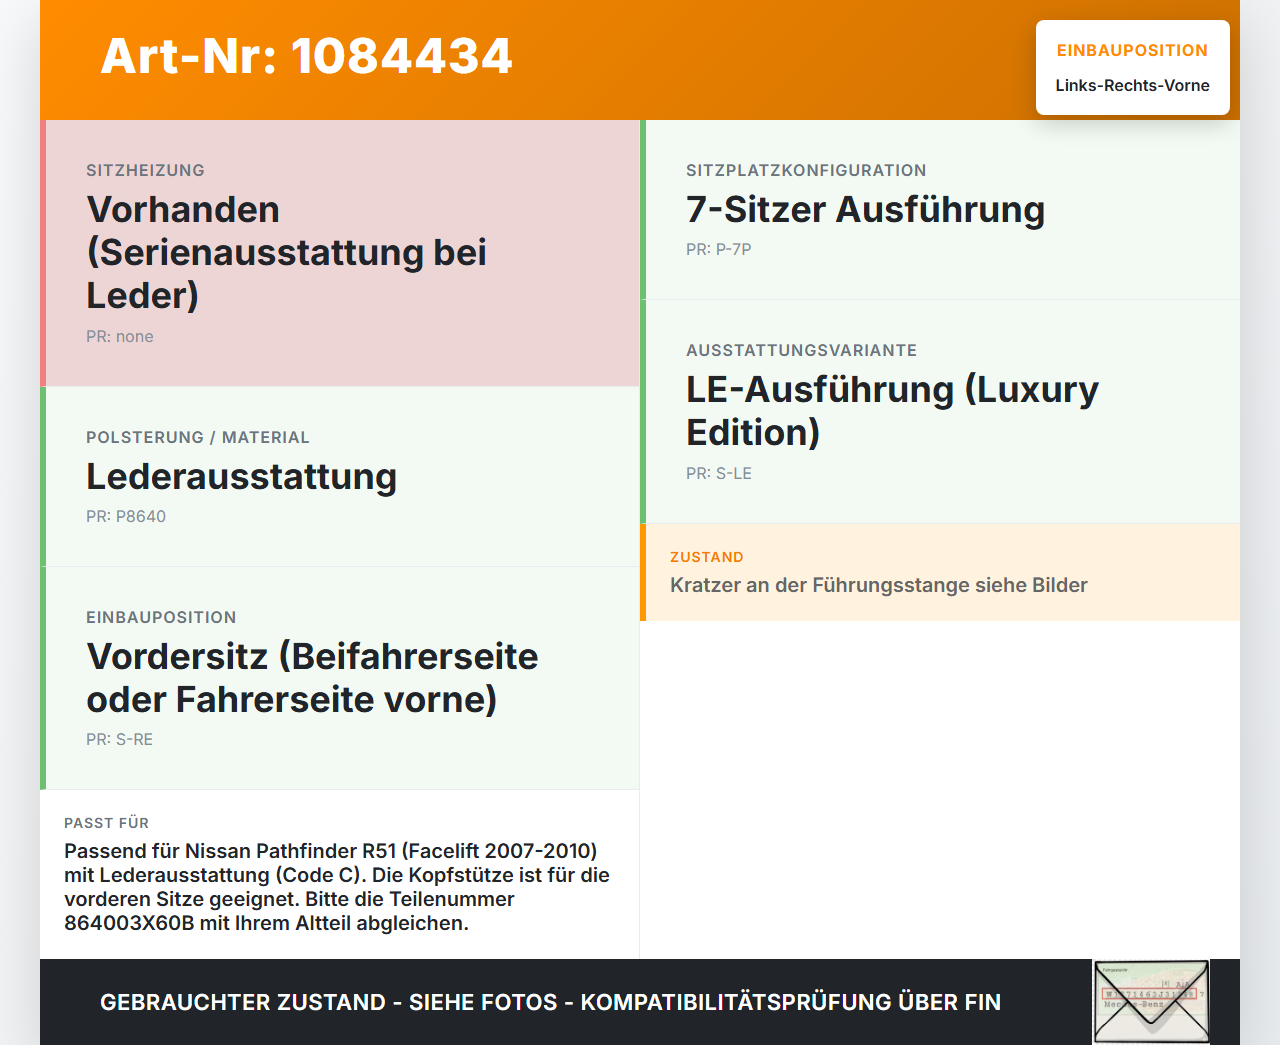The image size is (1280, 1046).
Task: Click the 'PR: P-7P' code
Action: click(719, 250)
